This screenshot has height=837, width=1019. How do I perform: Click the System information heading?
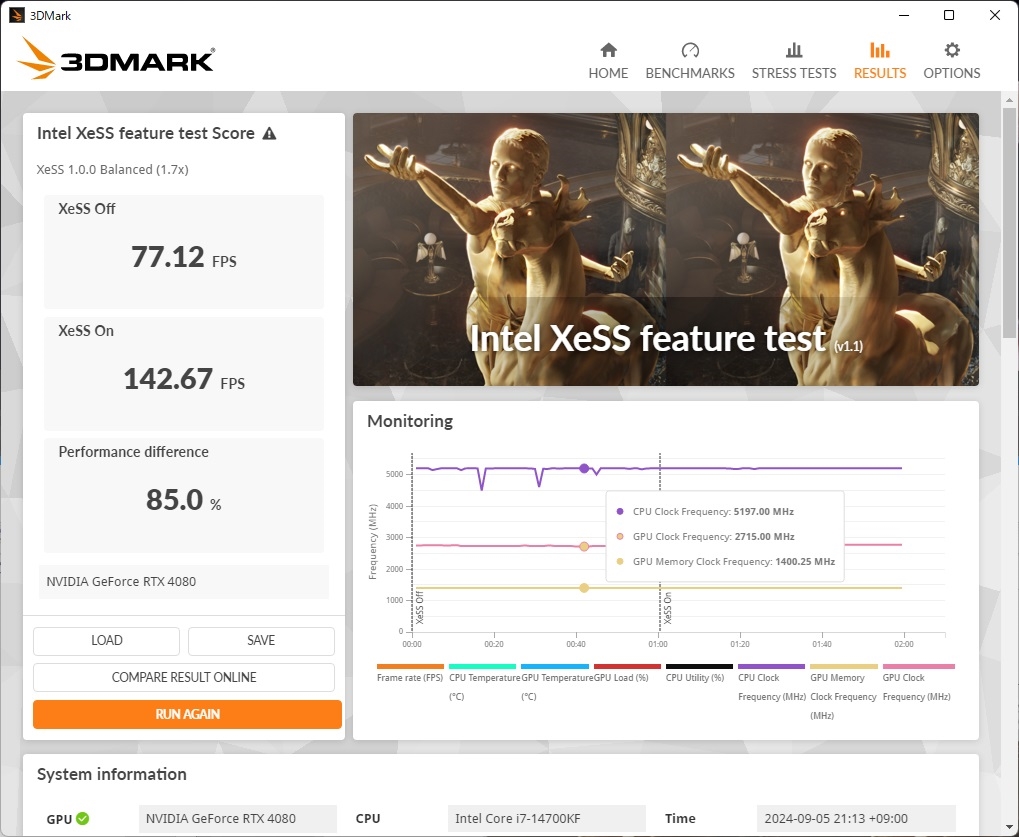112,775
